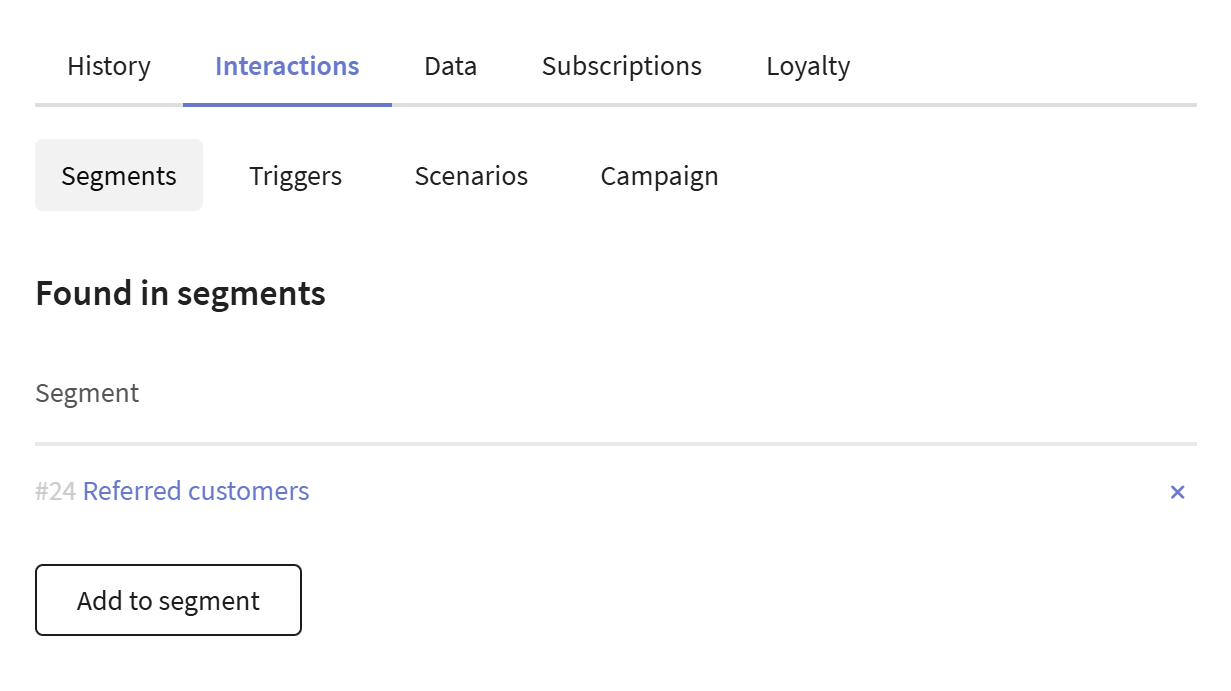Click the Segment column header

tap(87, 393)
